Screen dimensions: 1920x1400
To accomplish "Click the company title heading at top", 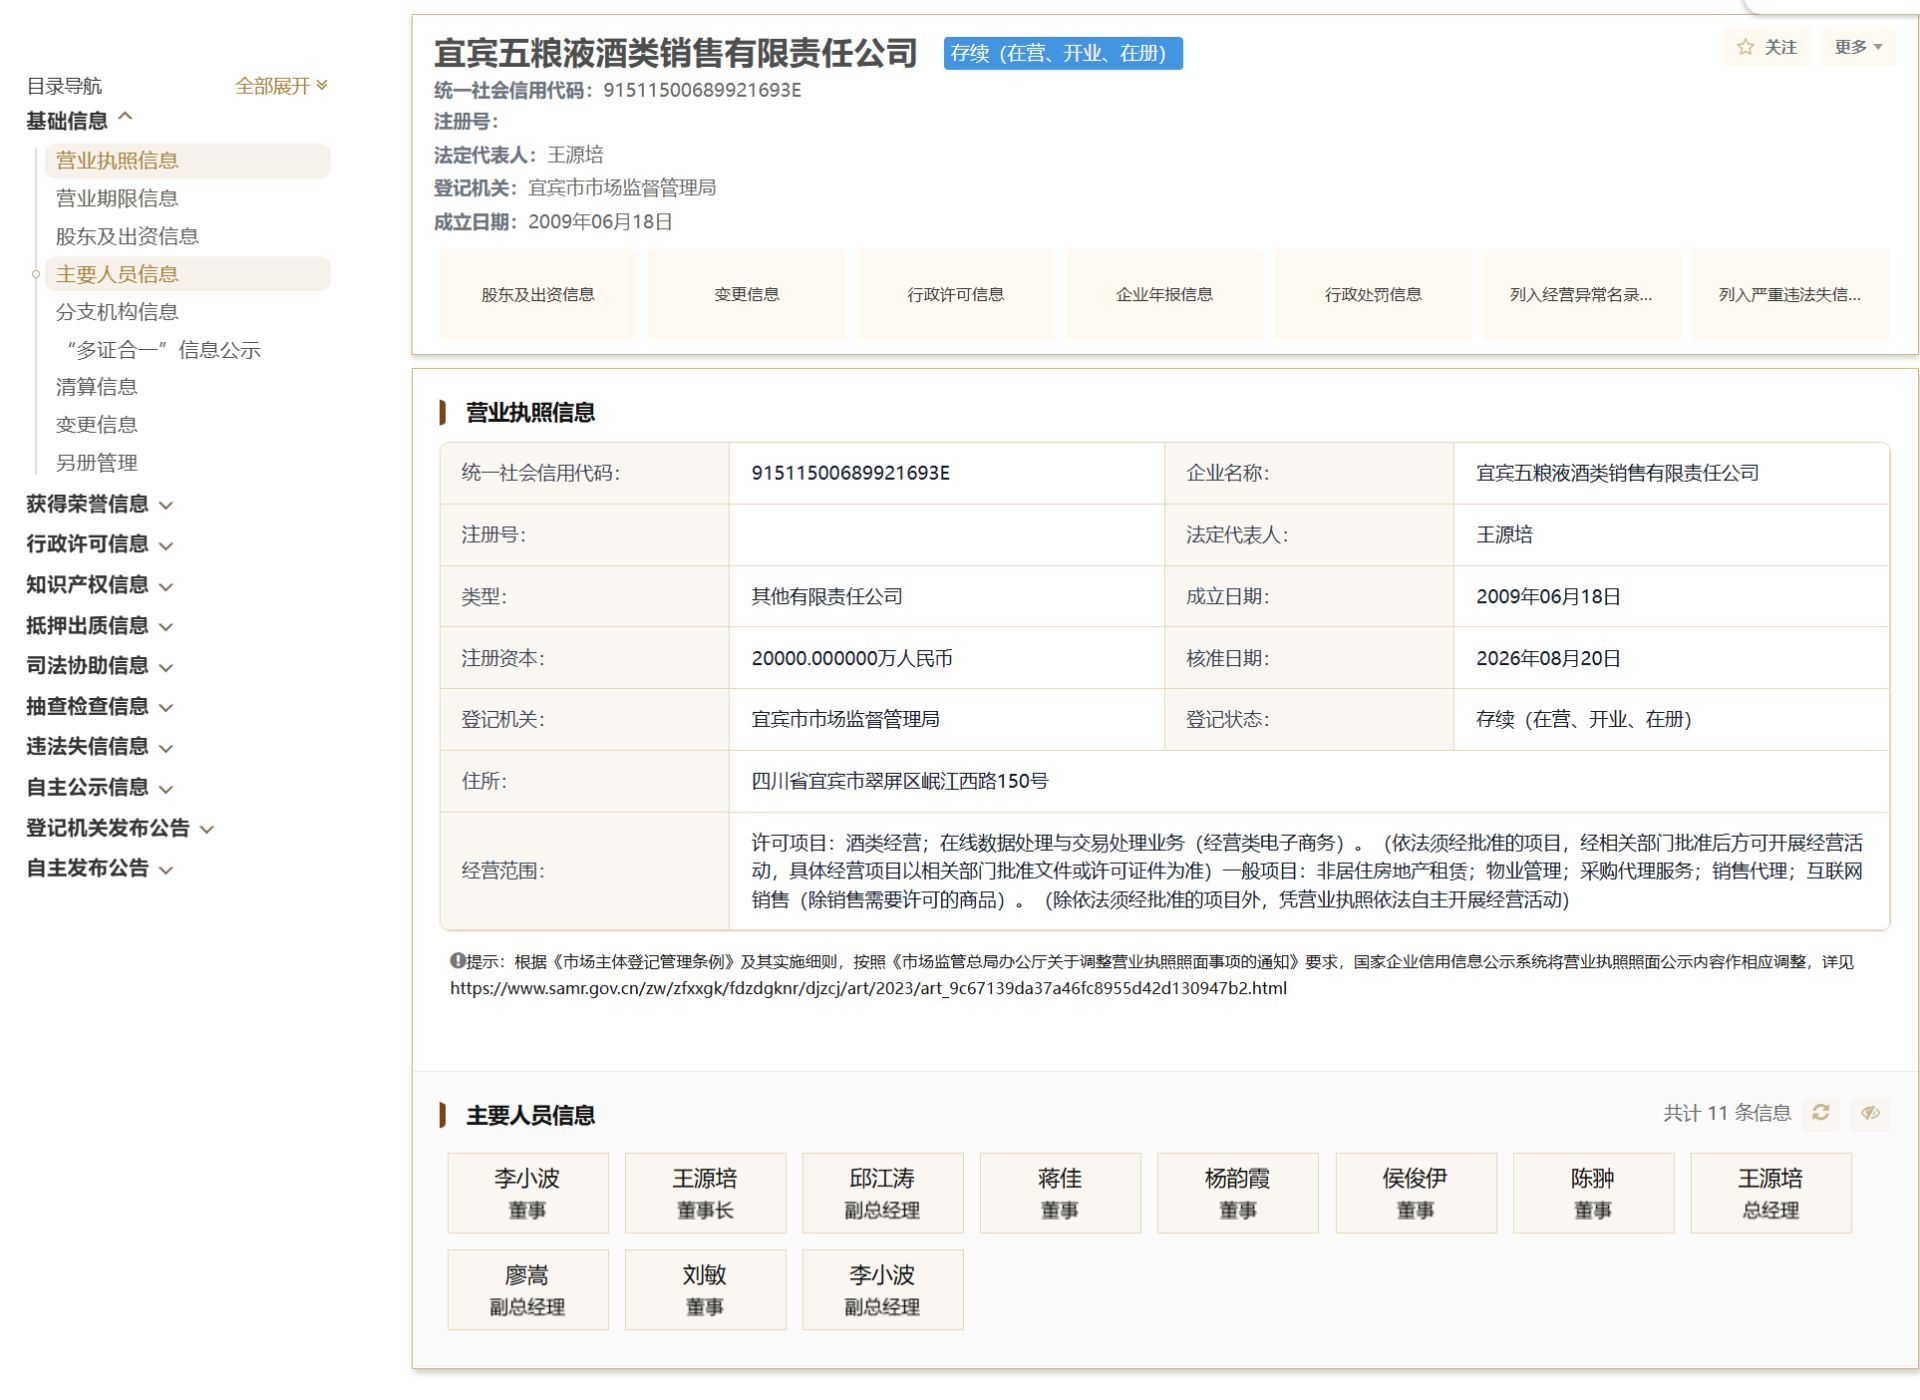I will pyautogui.click(x=676, y=53).
